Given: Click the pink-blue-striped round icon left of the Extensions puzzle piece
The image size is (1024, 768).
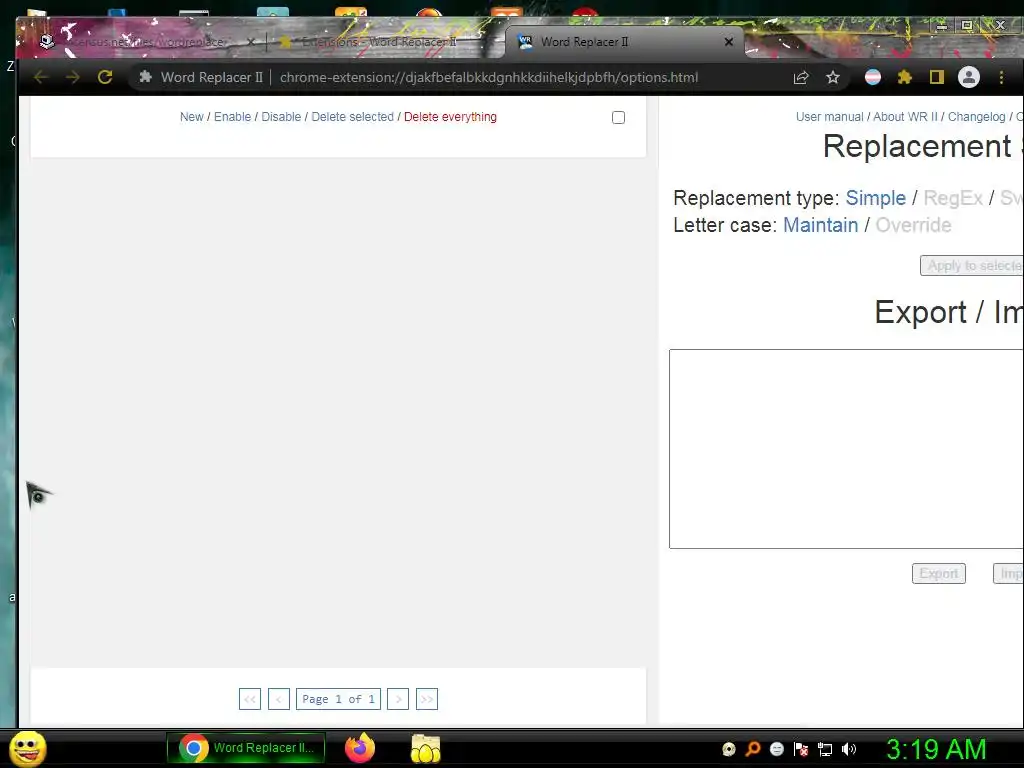Looking at the screenshot, I should (872, 77).
